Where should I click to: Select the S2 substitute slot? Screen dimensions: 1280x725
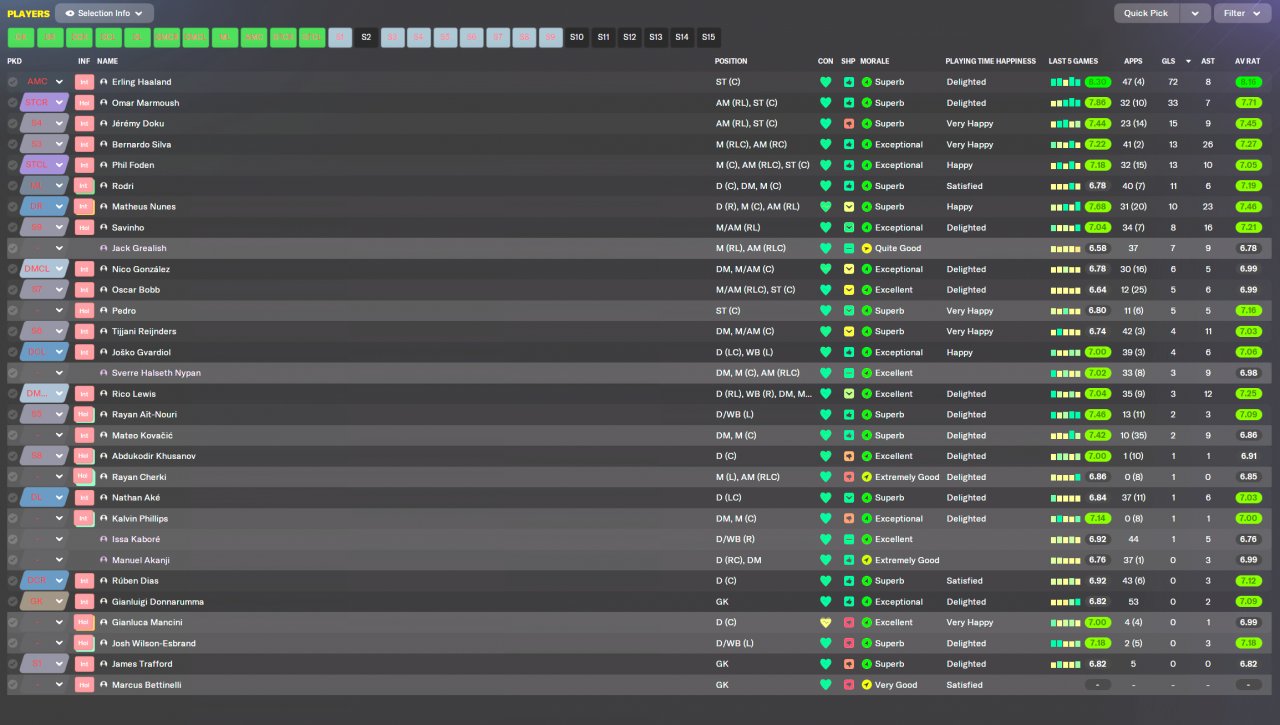[366, 37]
